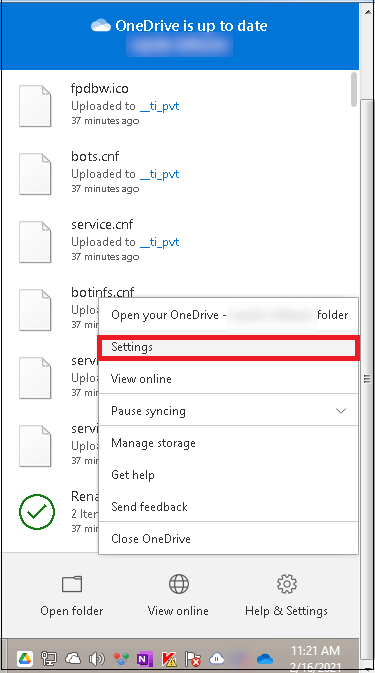Click the 11:21 AM taskbar clock
The height and width of the screenshot is (673, 375).
click(x=315, y=651)
